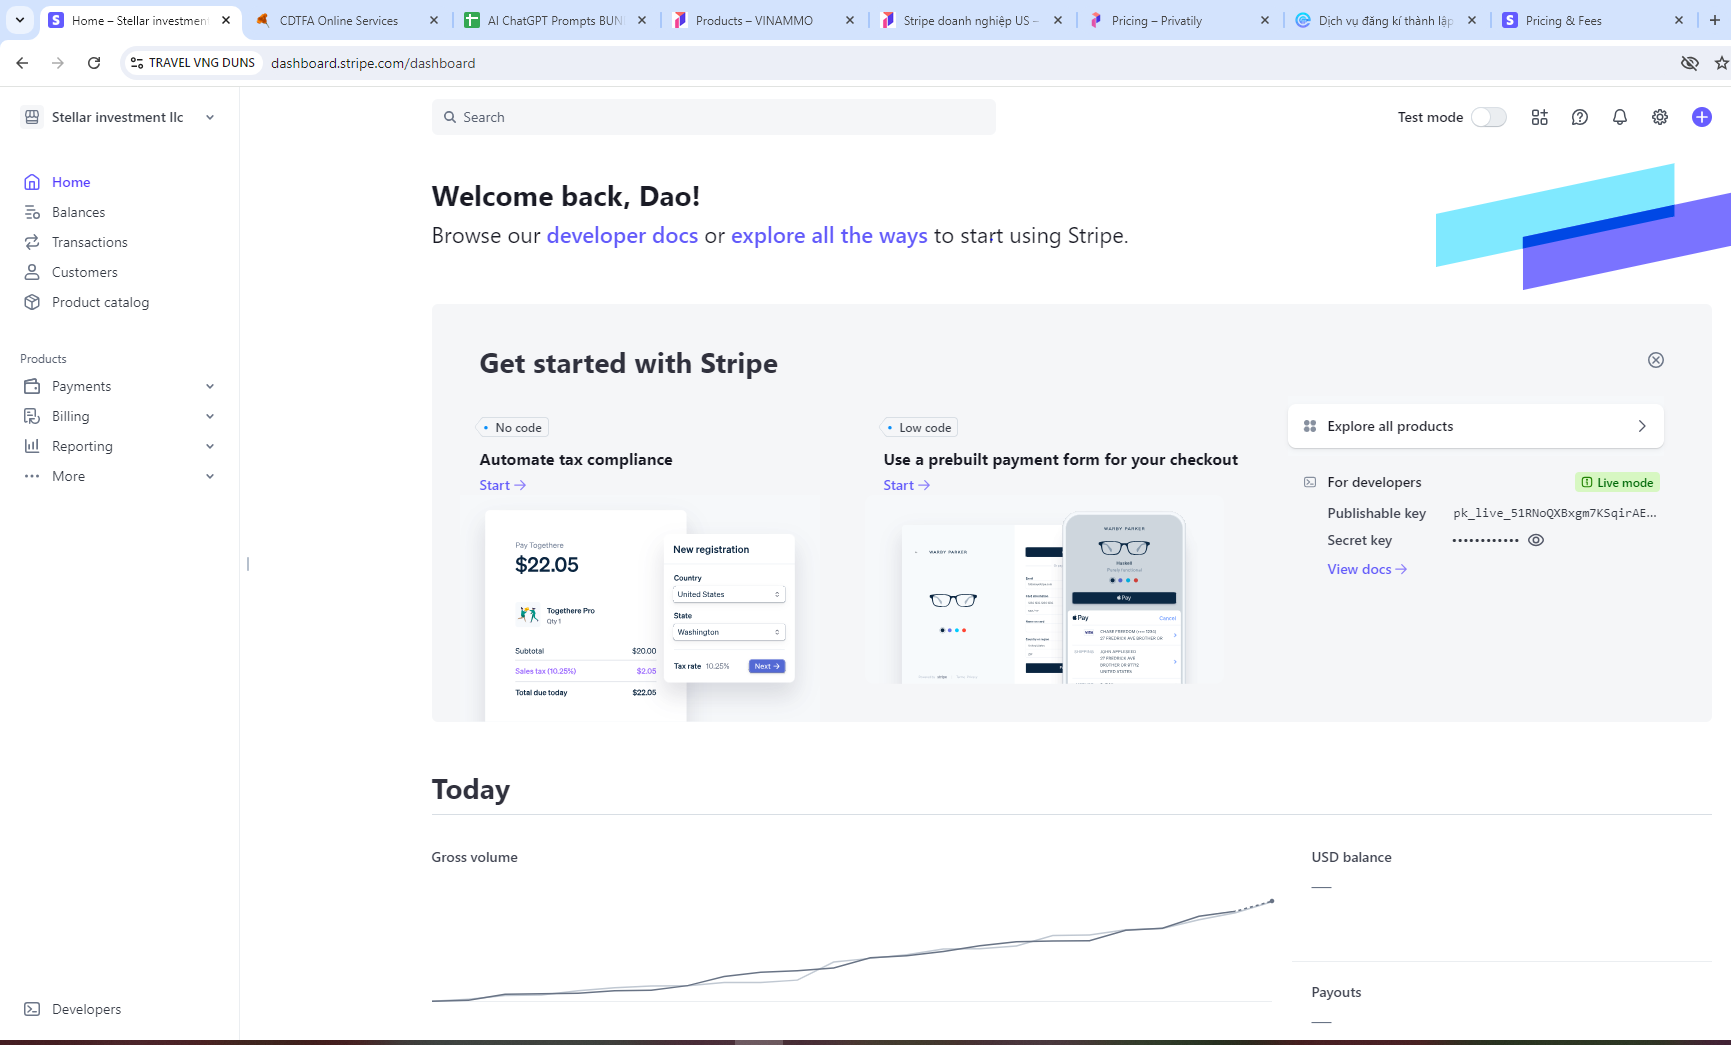The height and width of the screenshot is (1045, 1731).
Task: Open the browser tab list dropdown
Action: coord(20,20)
